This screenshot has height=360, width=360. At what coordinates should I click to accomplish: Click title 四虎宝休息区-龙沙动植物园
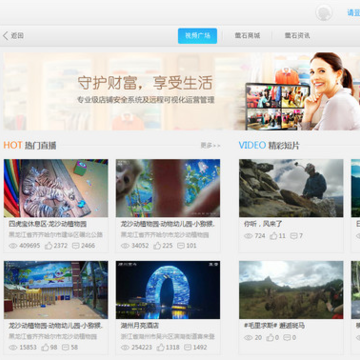[48, 224]
